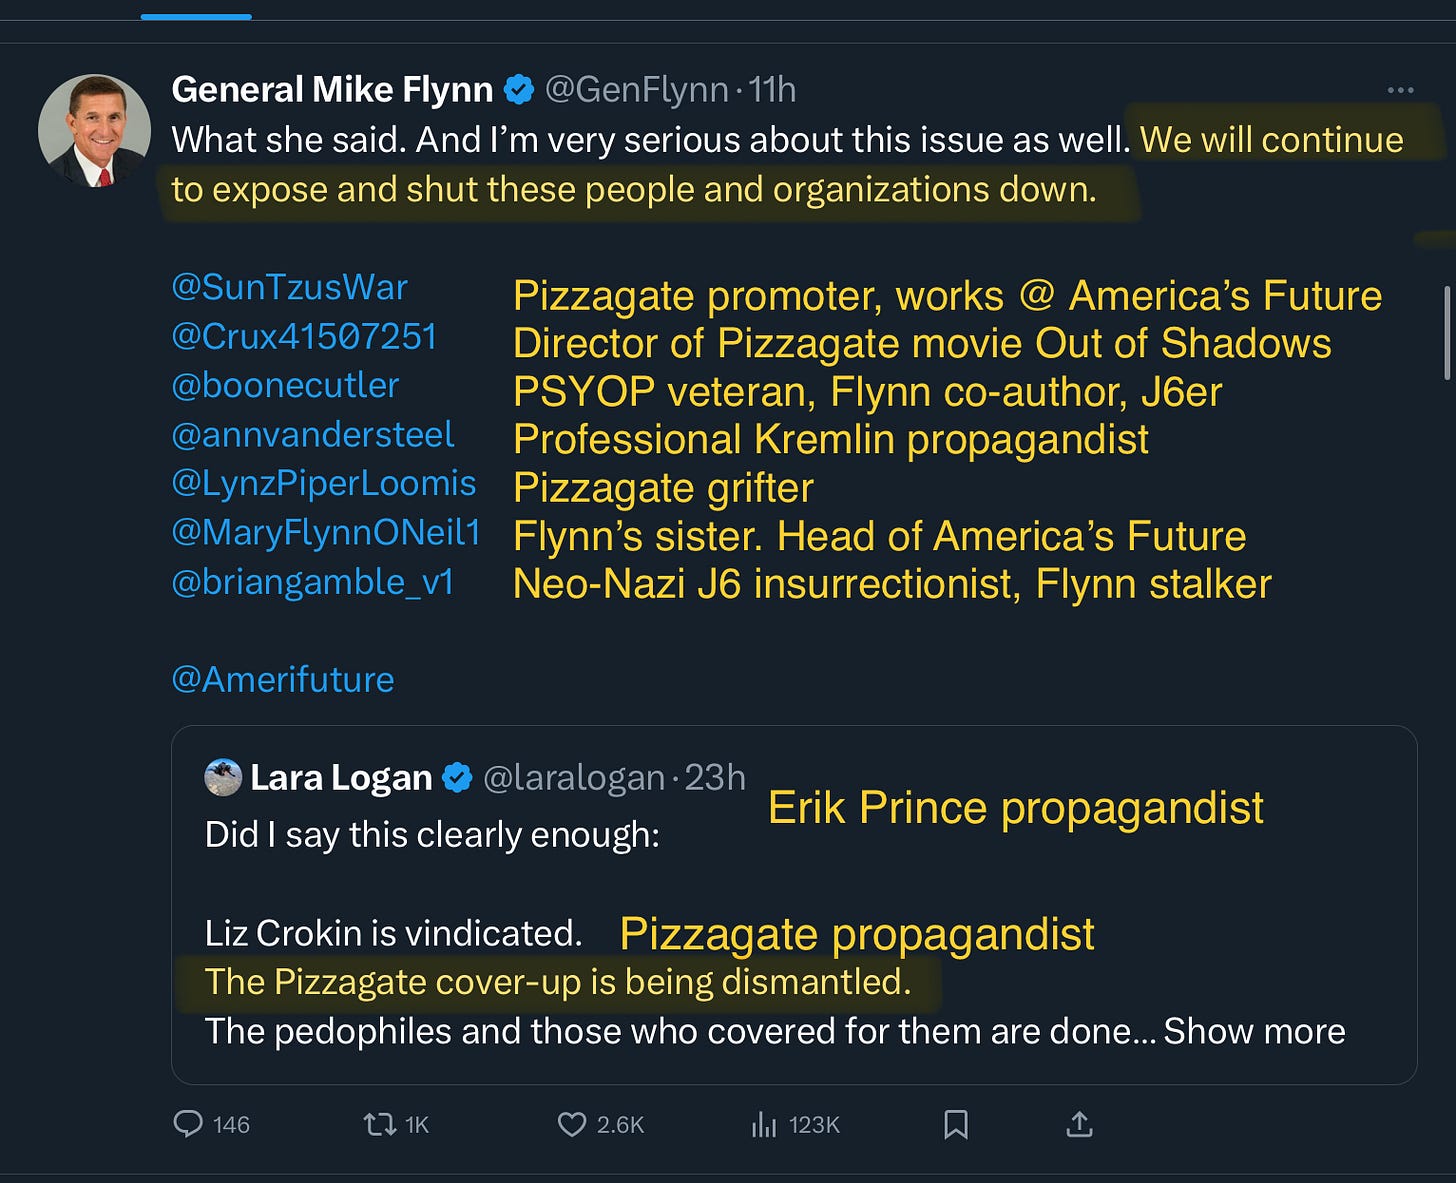Bookmark this tweet with the bookmark icon
Screen dimensions: 1456x1183
point(956,1124)
